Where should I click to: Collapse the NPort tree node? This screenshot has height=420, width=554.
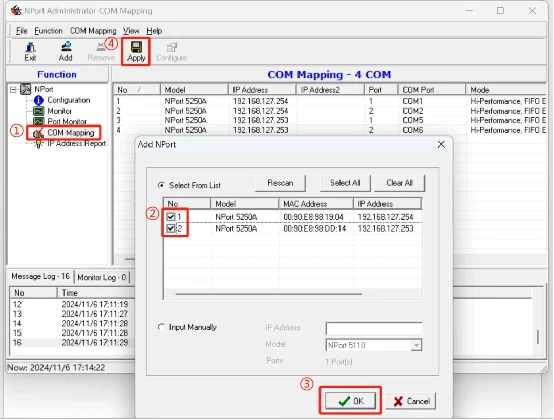click(13, 90)
